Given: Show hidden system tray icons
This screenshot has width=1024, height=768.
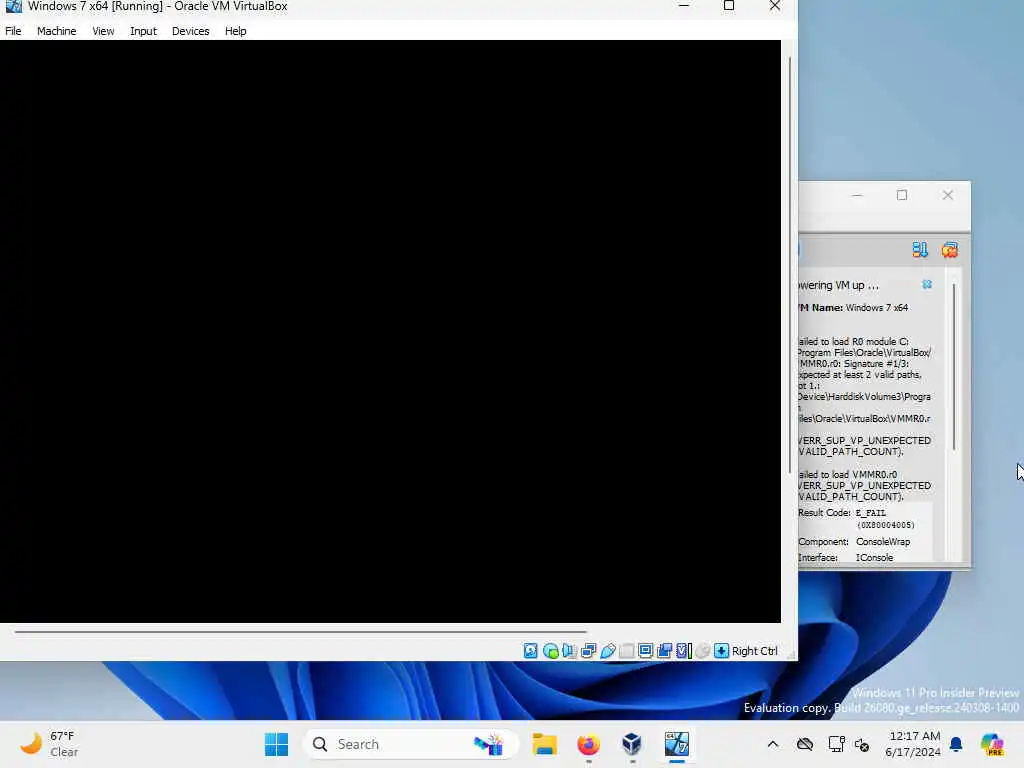Looking at the screenshot, I should pos(773,744).
